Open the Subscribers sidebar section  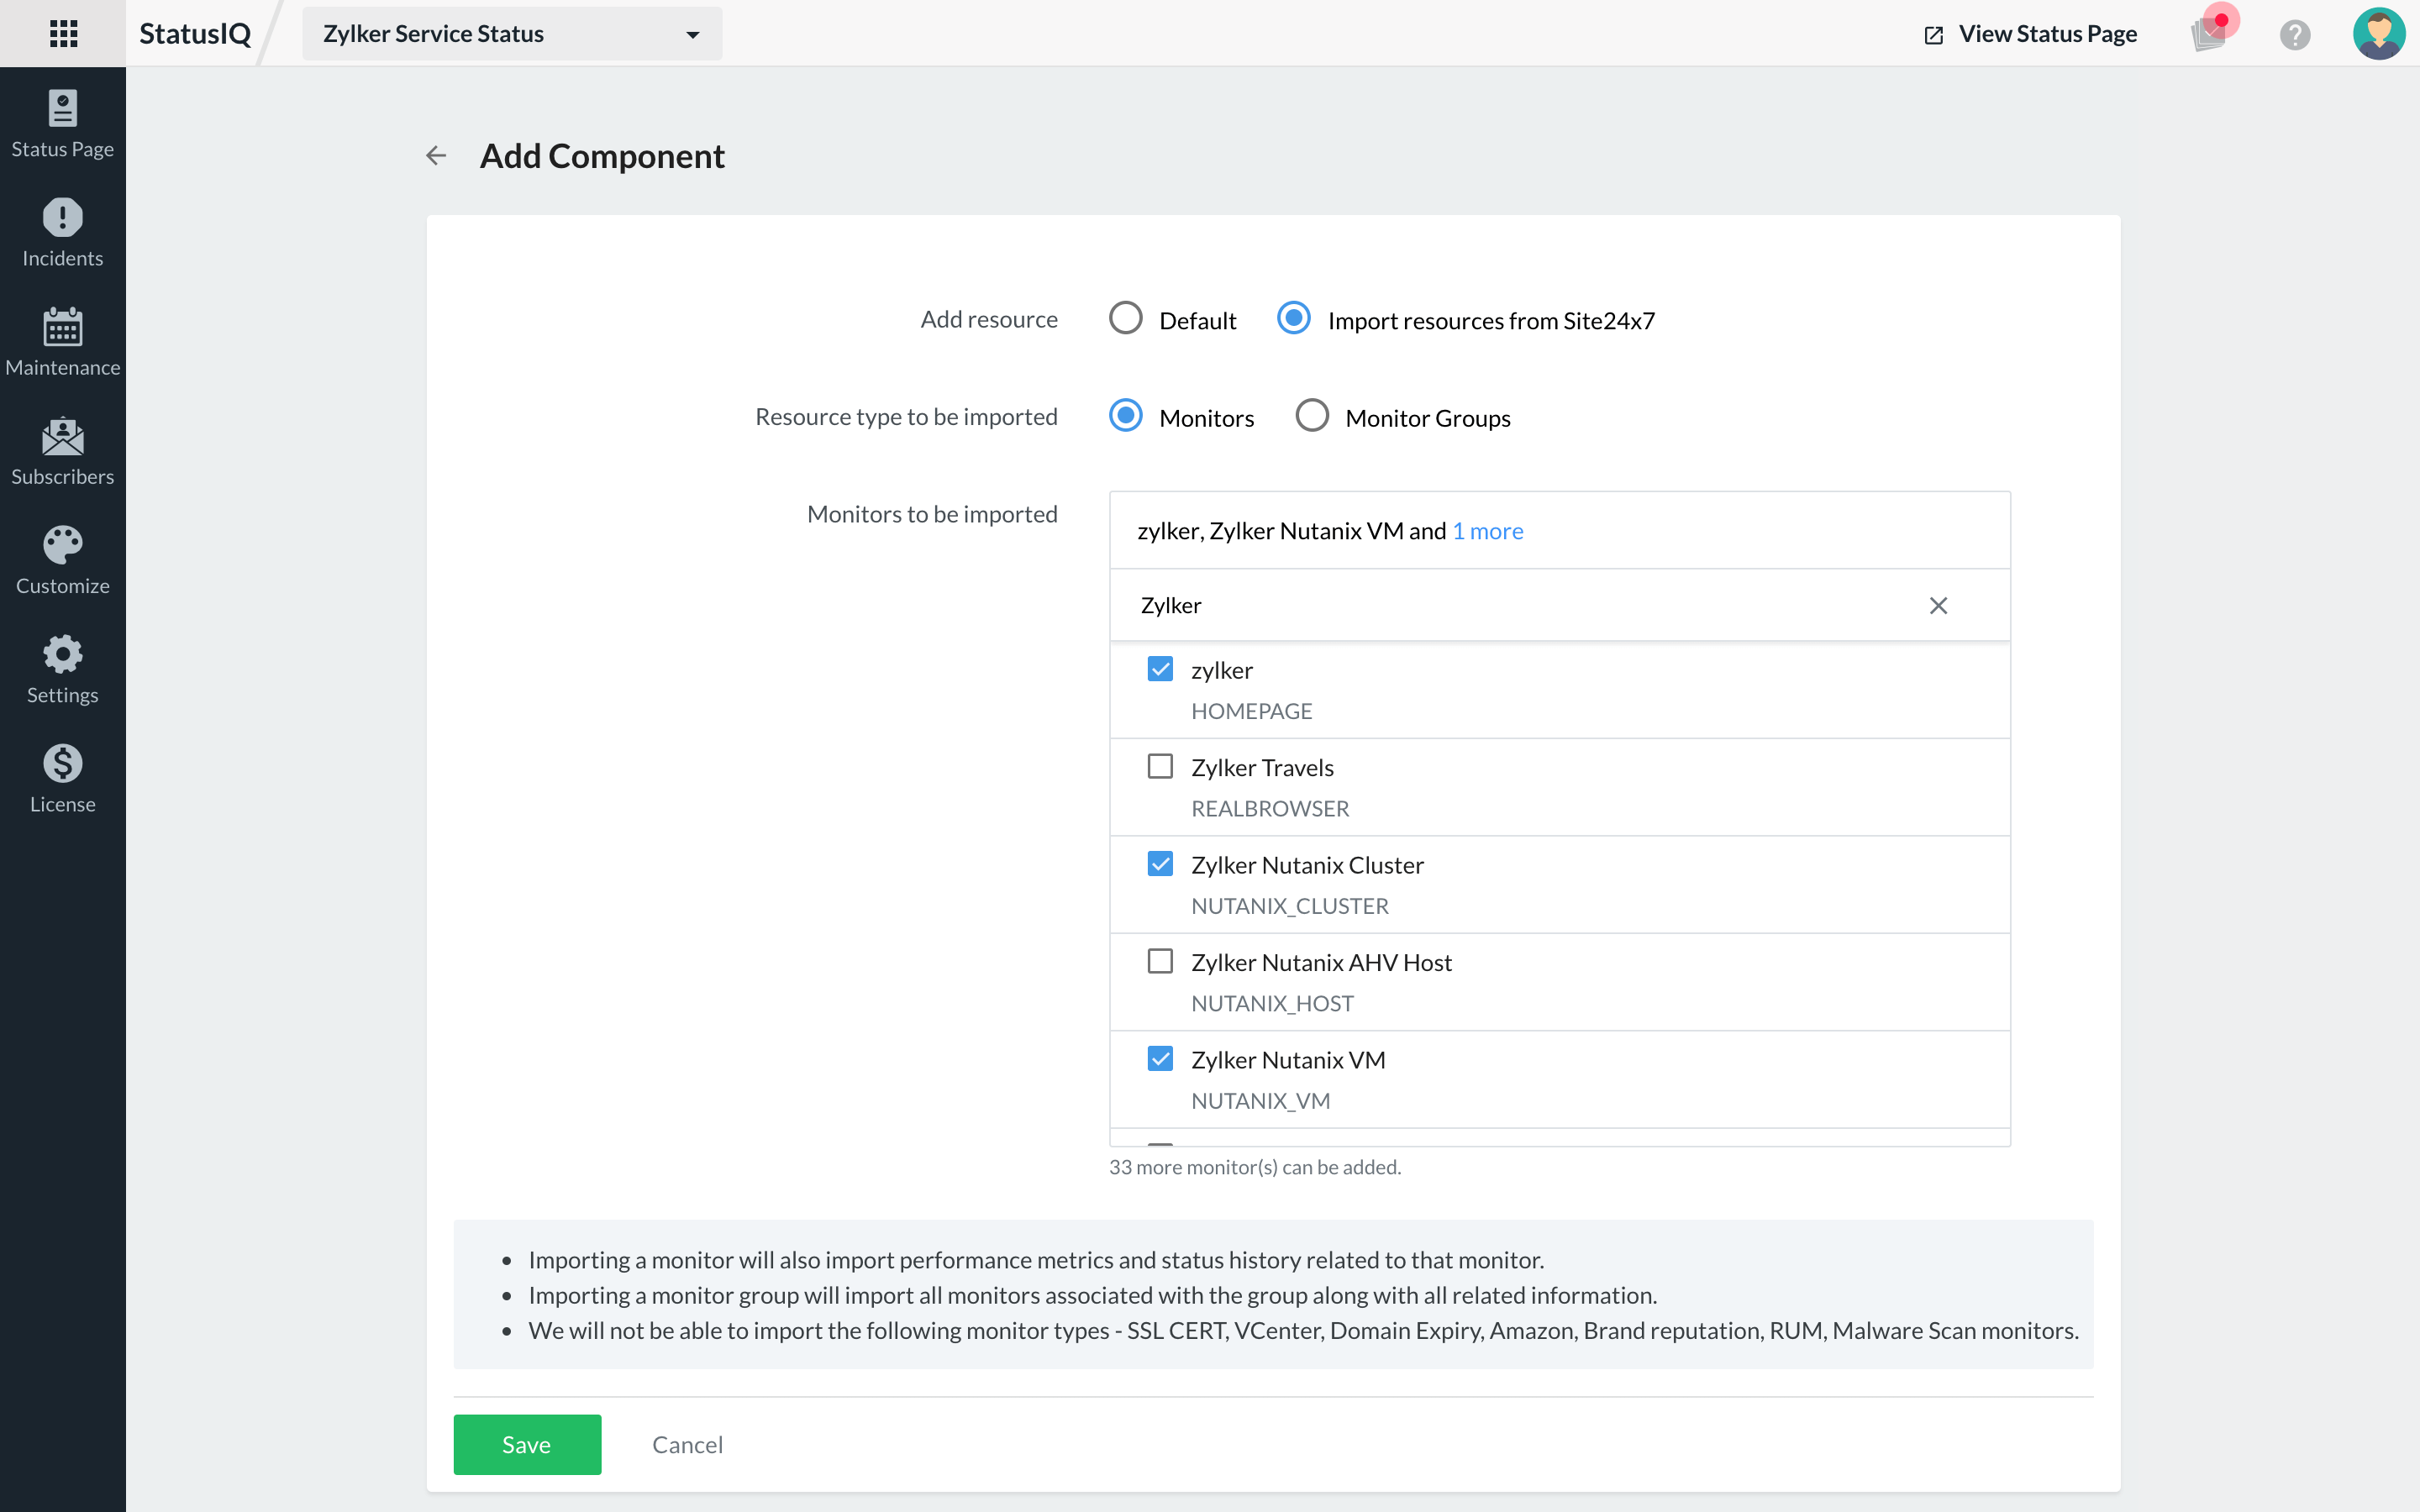click(62, 452)
